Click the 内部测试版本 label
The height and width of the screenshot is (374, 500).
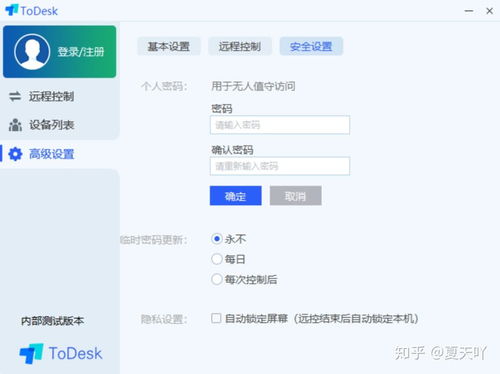(x=52, y=321)
